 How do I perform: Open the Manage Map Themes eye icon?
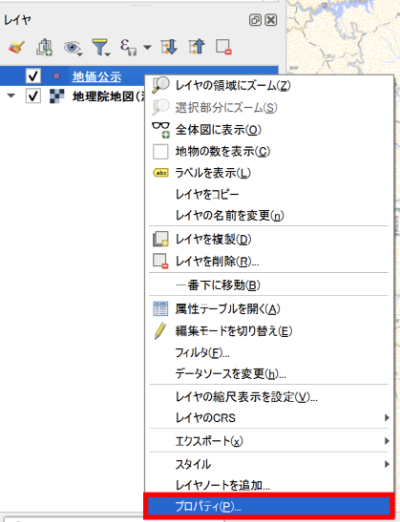click(x=72, y=47)
